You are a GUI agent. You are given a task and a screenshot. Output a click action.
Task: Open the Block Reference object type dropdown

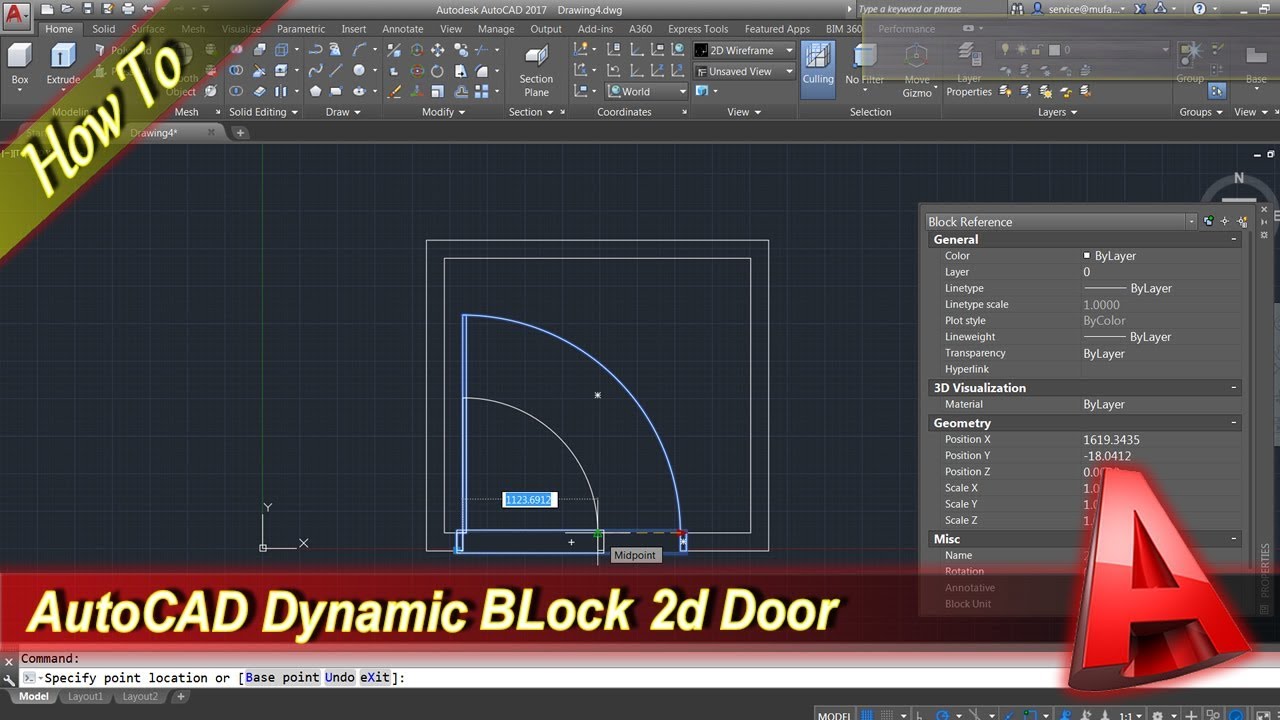click(x=1060, y=222)
